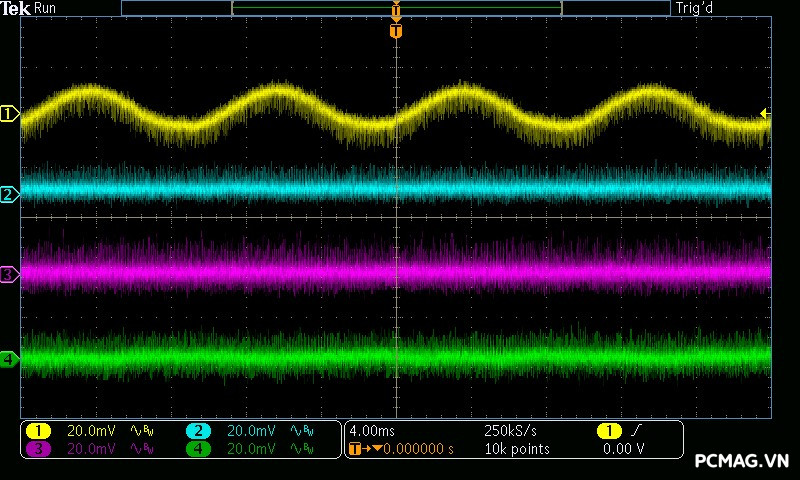
Task: Click channel 3 ground marker on left edge
Action: tap(9, 273)
